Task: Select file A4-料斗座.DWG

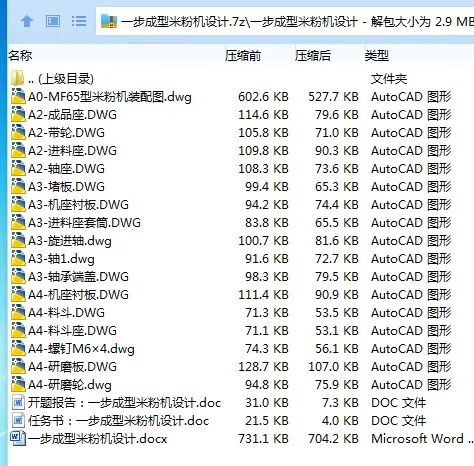Action: 72,331
